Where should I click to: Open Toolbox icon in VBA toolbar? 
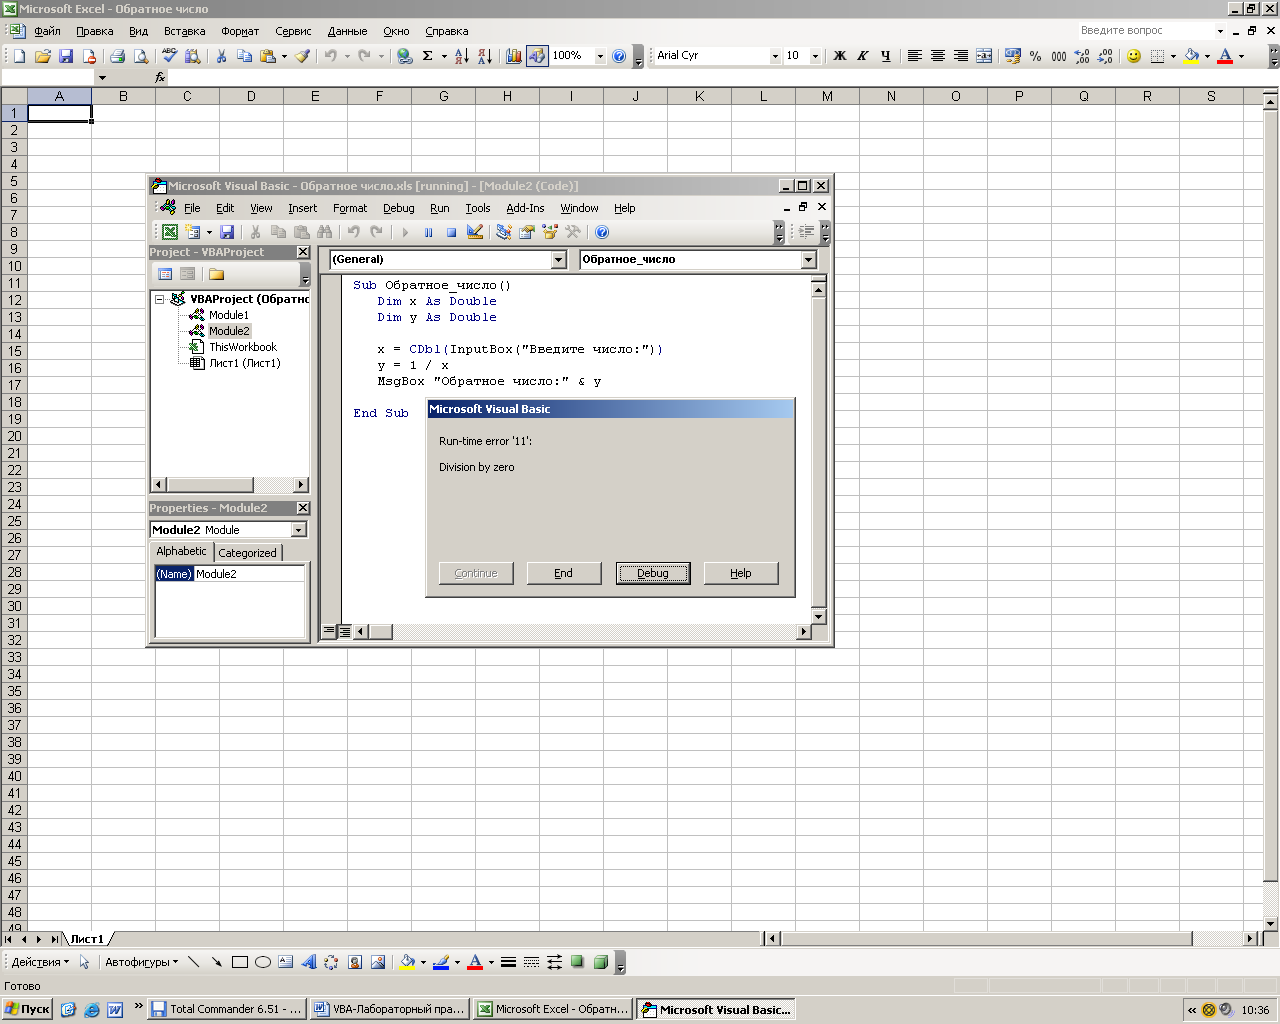(x=573, y=232)
